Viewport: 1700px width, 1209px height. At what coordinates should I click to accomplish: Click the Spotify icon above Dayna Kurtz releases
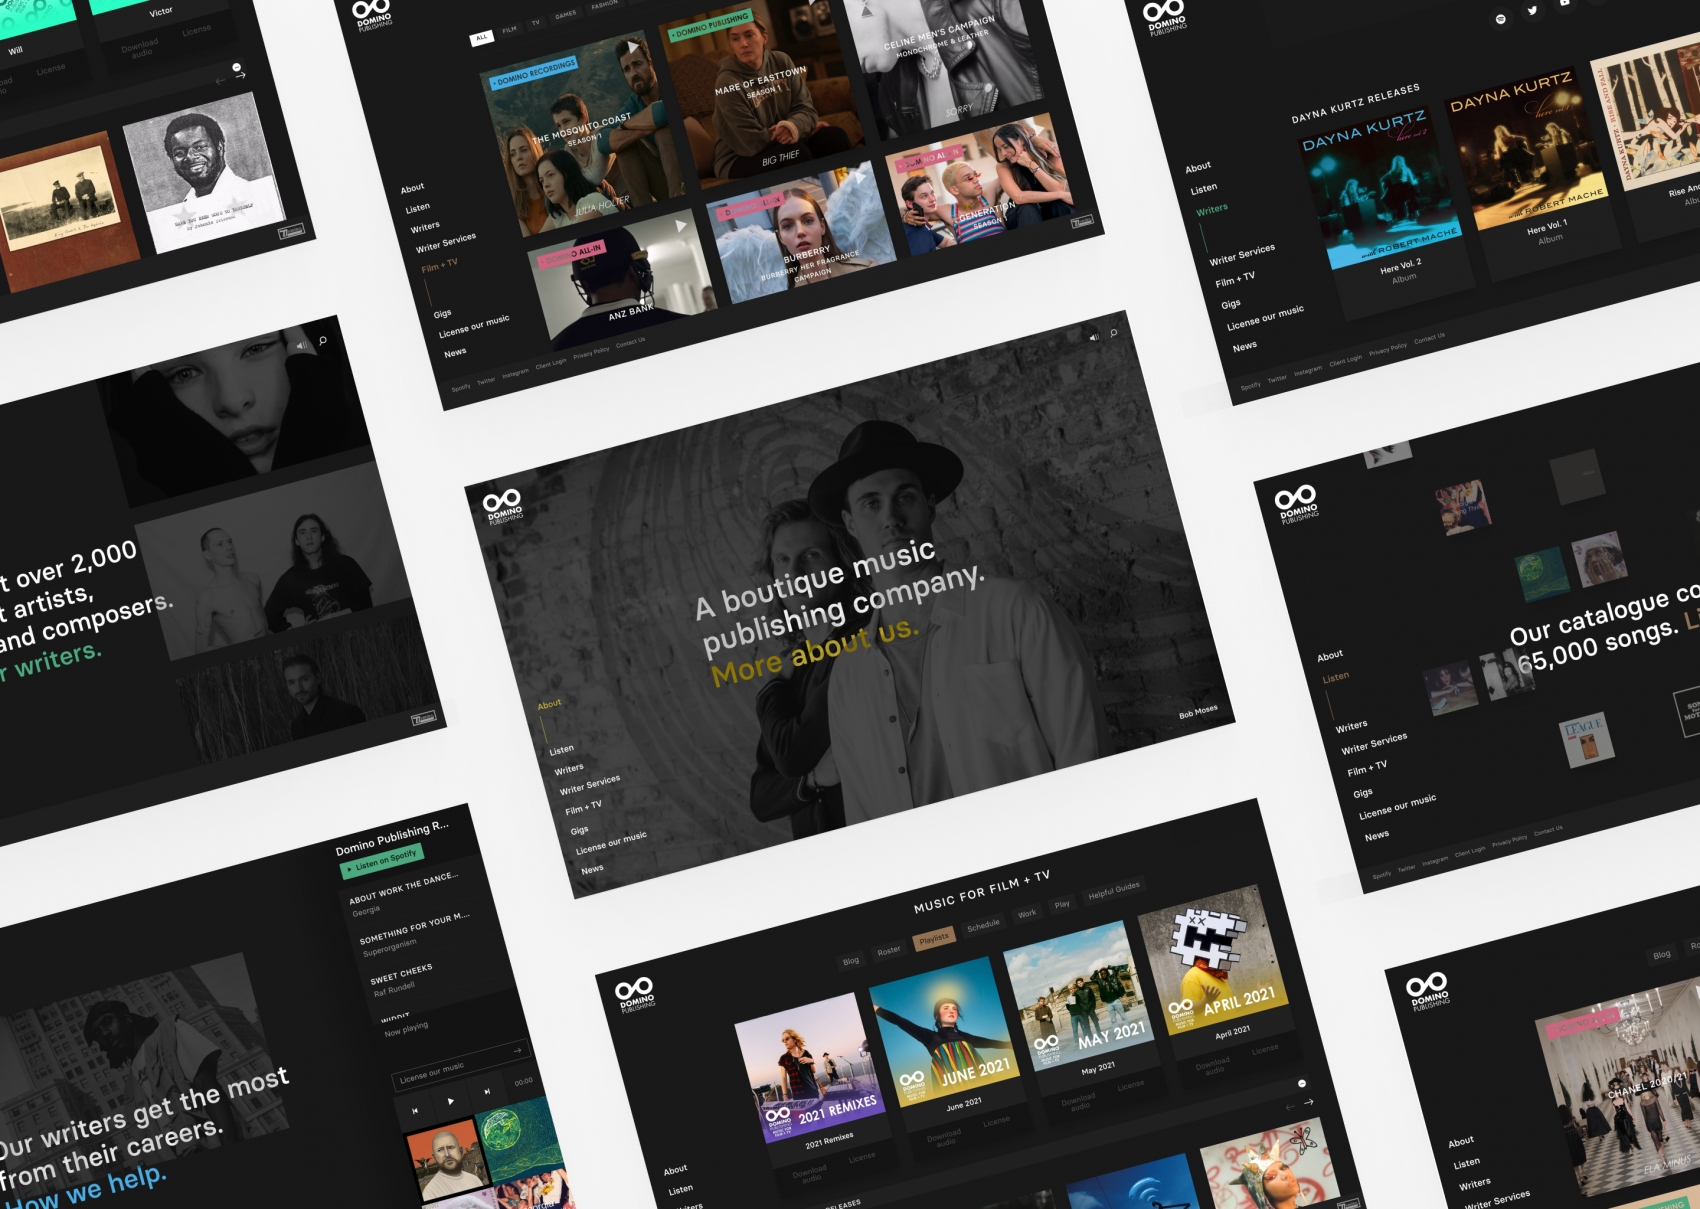click(x=1500, y=19)
